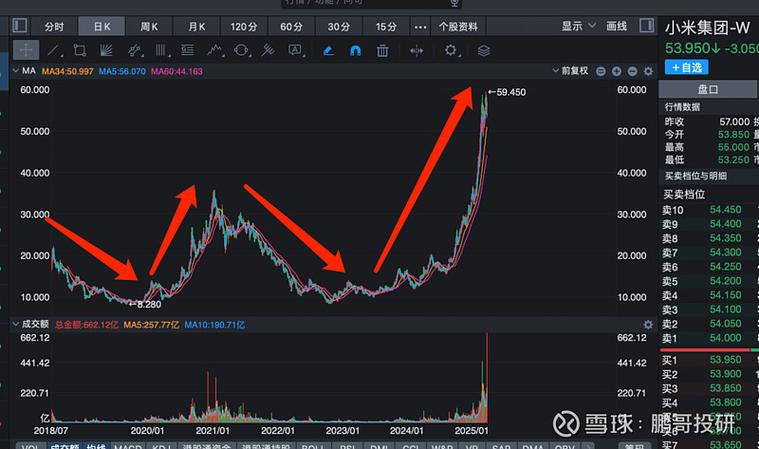759x449 pixels.
Task: Select the rectangle shape drawing tool
Action: tap(80, 50)
